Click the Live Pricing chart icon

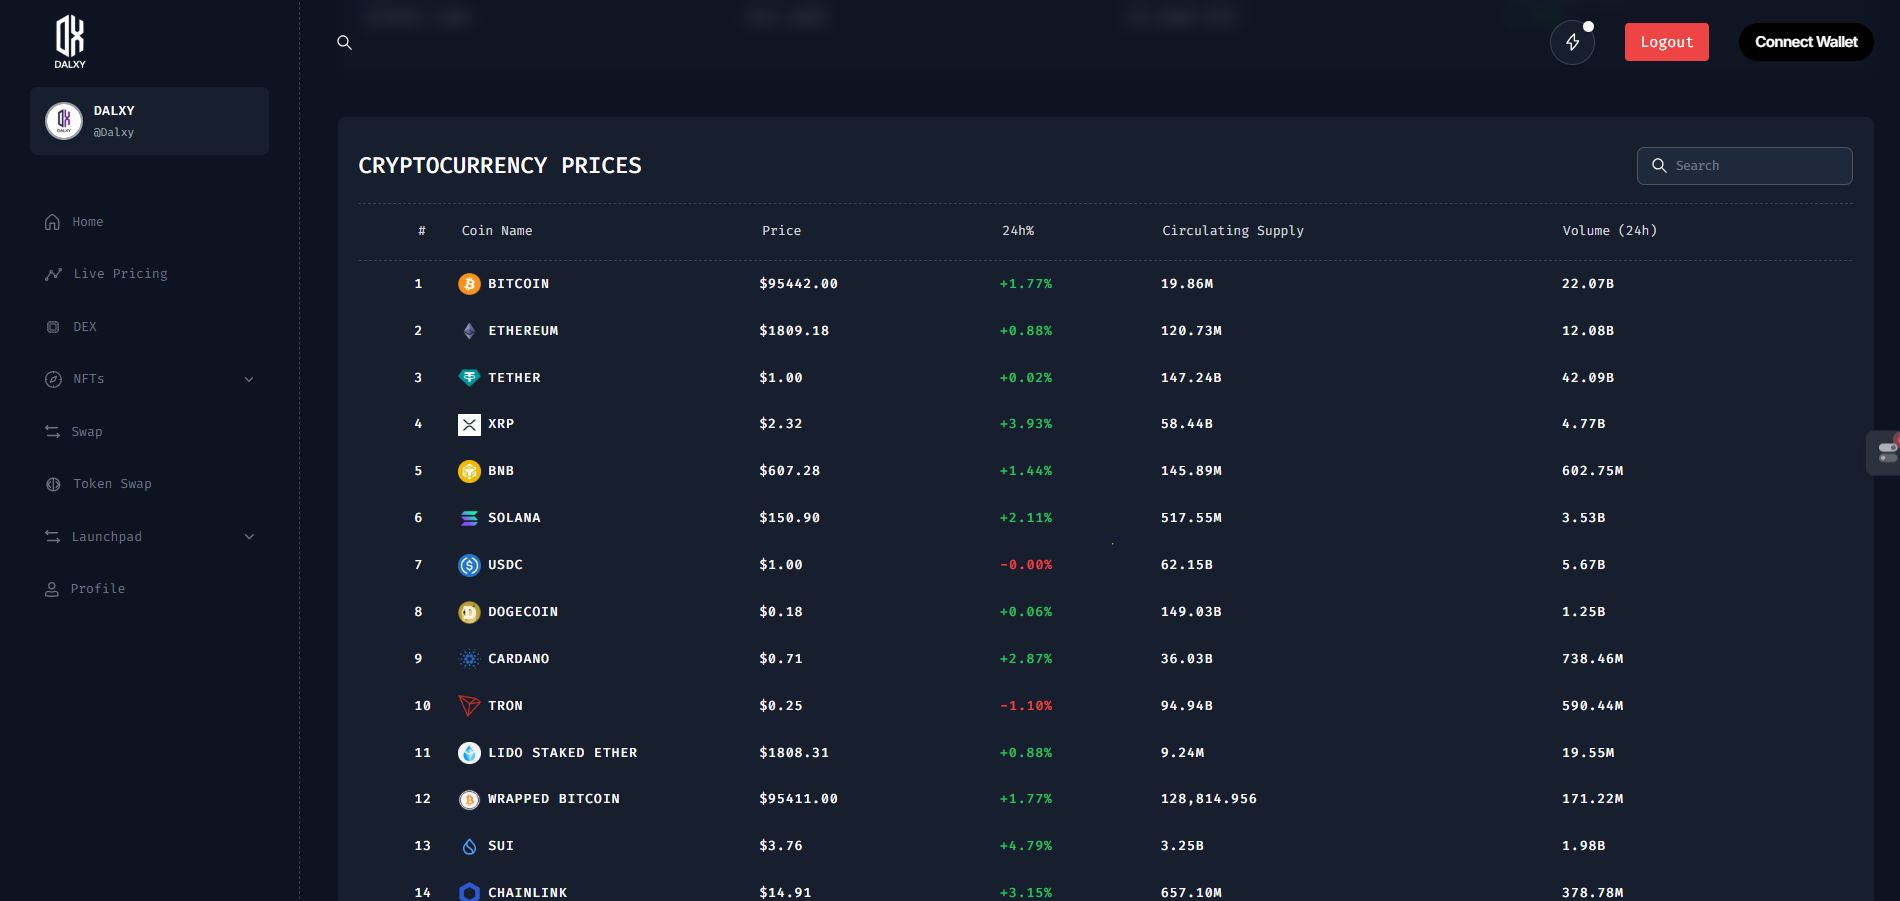pyautogui.click(x=53, y=274)
